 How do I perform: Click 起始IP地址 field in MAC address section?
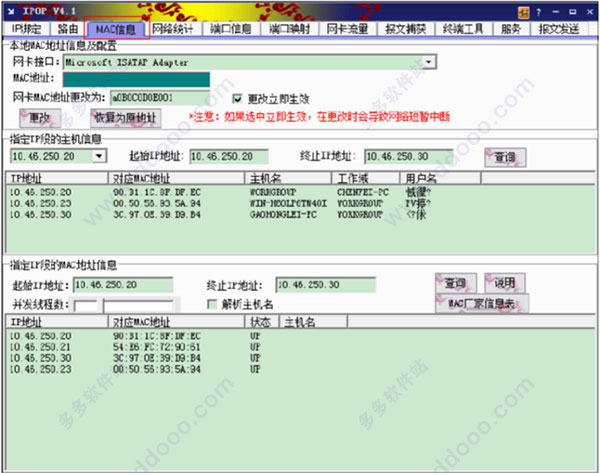pyautogui.click(x=123, y=285)
